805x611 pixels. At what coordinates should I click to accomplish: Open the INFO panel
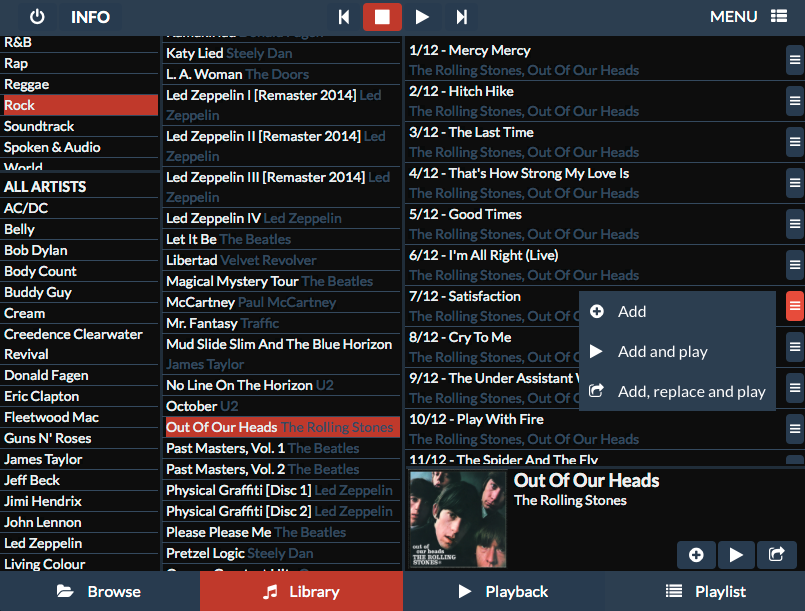pyautogui.click(x=90, y=17)
